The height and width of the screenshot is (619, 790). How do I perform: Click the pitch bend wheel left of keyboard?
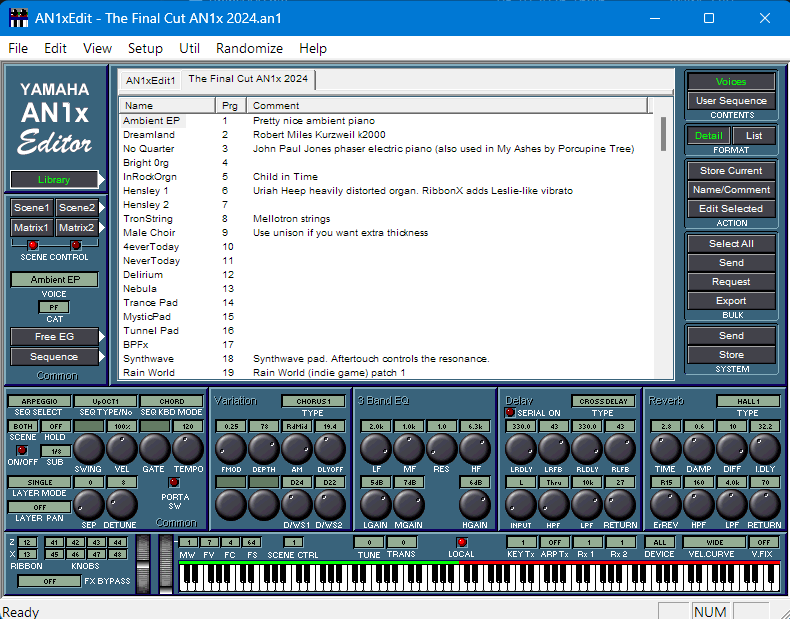tap(144, 564)
